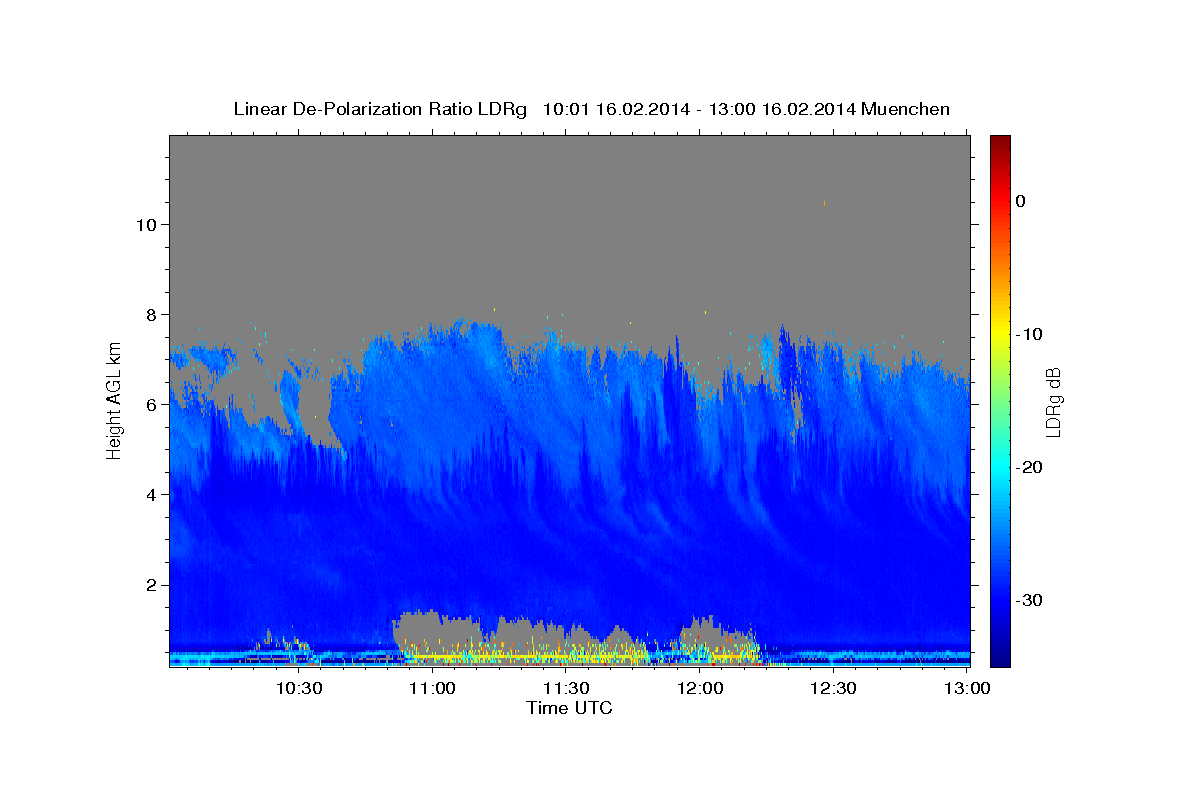Click the grey gap in the cloud near 10:35
Screen dimensions: 1200x800
(316, 412)
